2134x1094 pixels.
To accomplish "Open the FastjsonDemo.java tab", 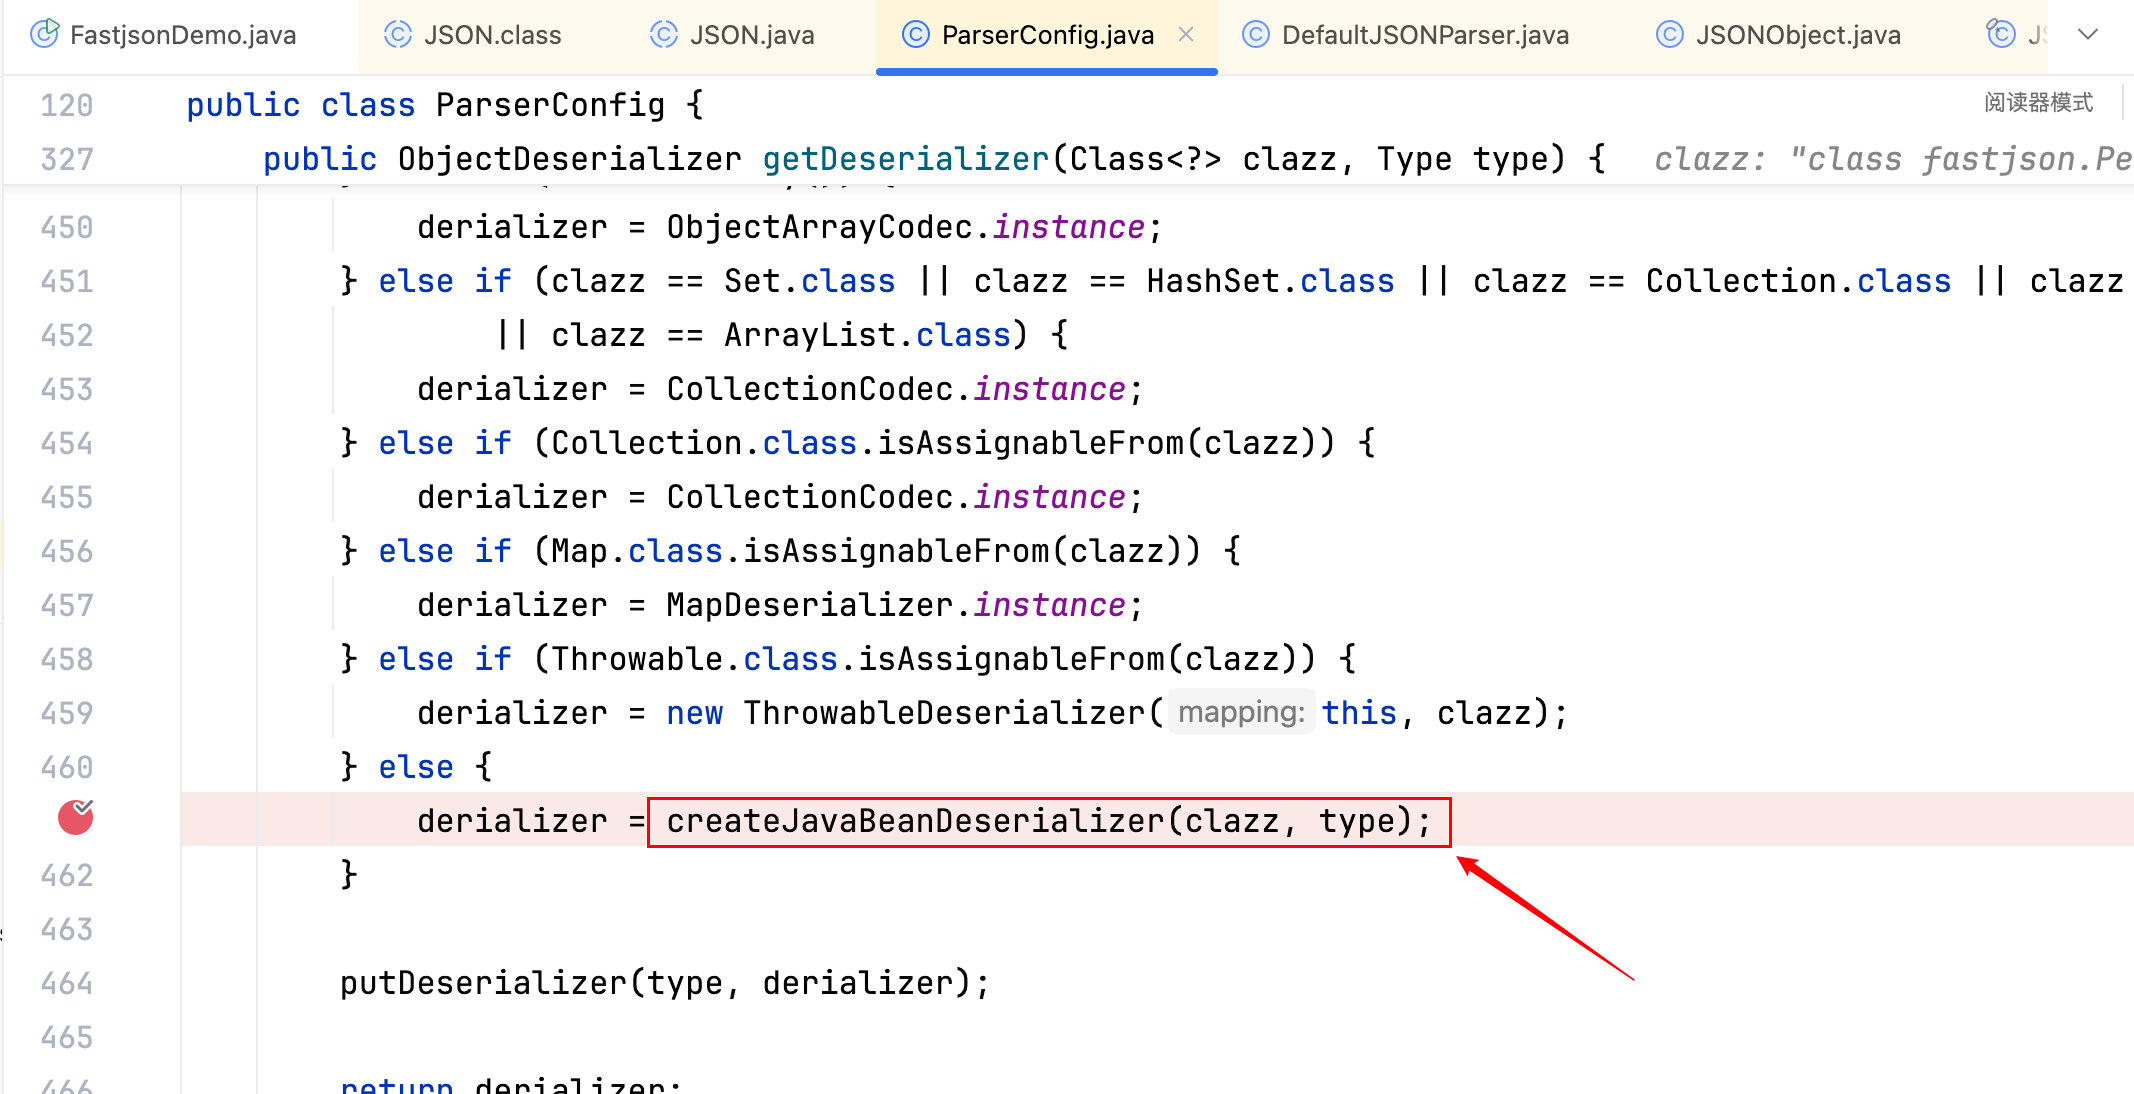I will tap(182, 35).
